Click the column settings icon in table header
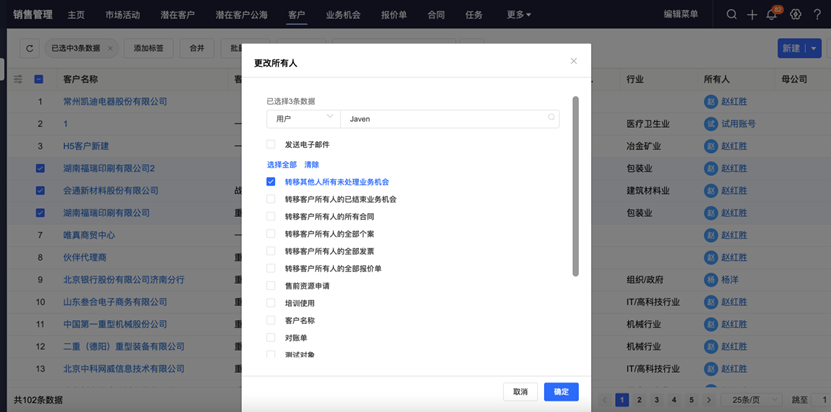831x412 pixels. (18, 79)
